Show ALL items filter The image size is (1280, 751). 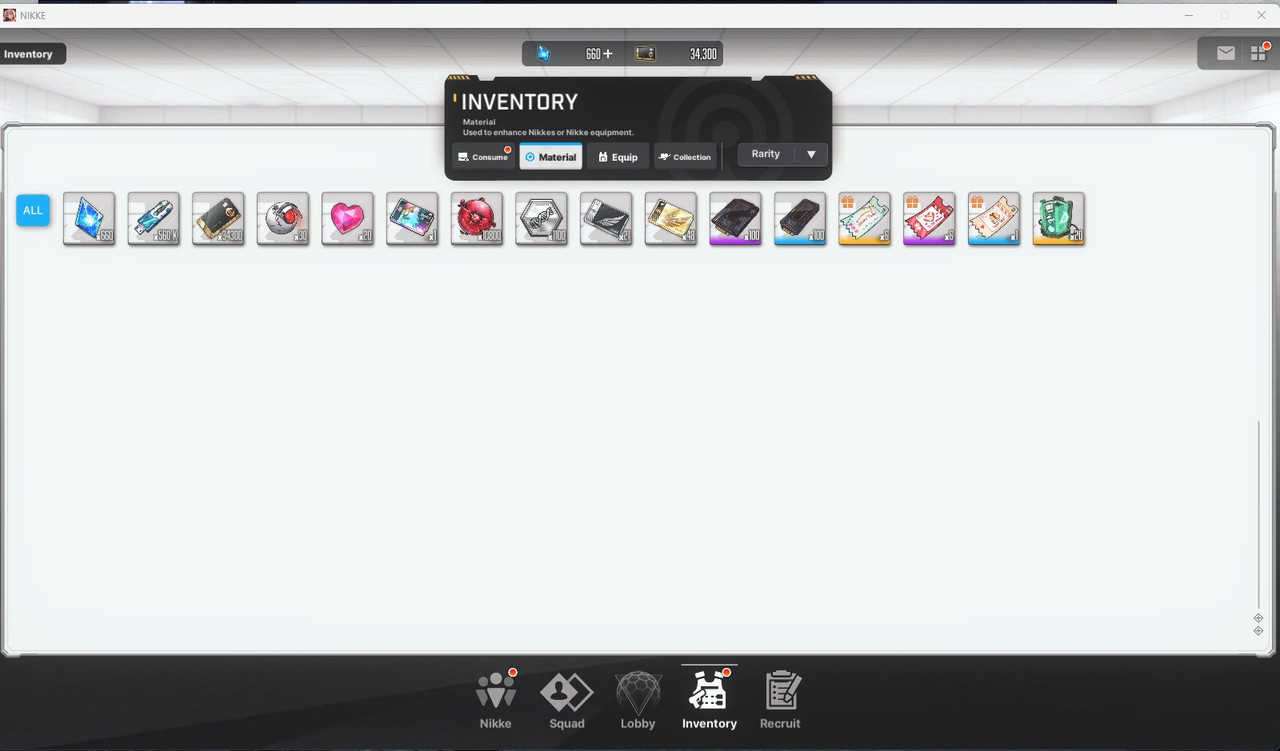coord(33,211)
